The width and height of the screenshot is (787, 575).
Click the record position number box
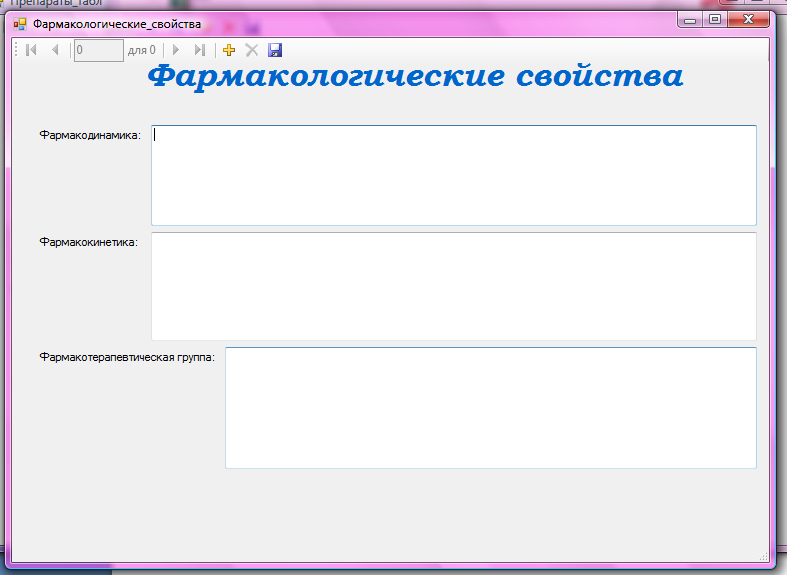coord(99,50)
